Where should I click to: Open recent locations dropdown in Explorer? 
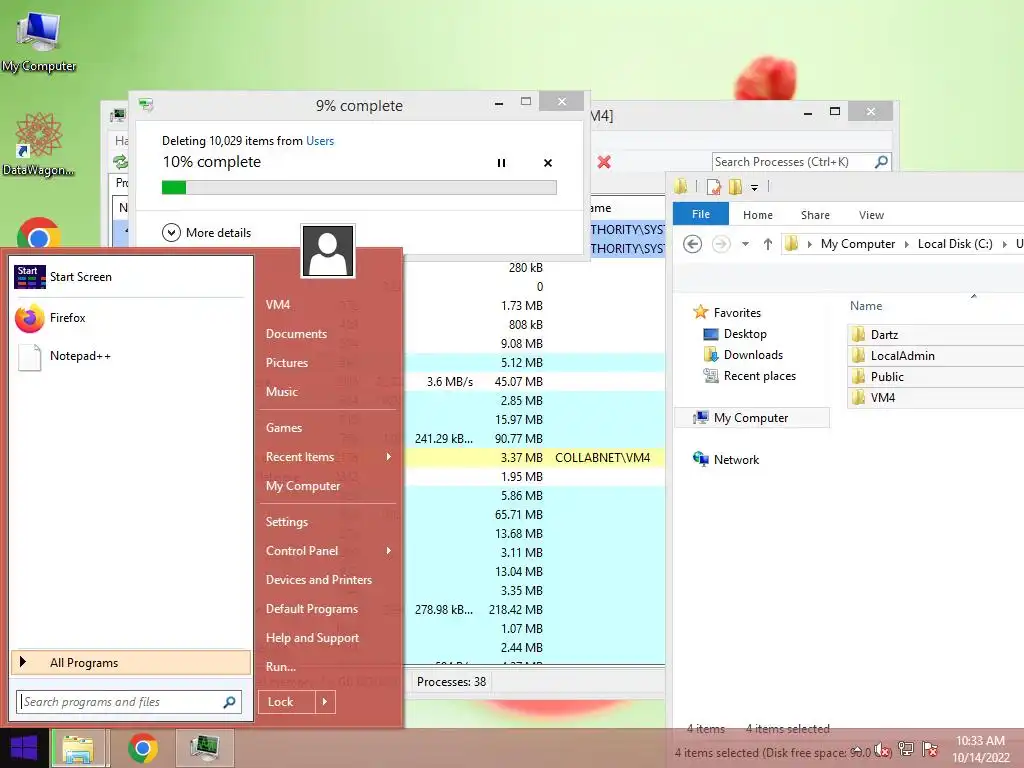745,244
